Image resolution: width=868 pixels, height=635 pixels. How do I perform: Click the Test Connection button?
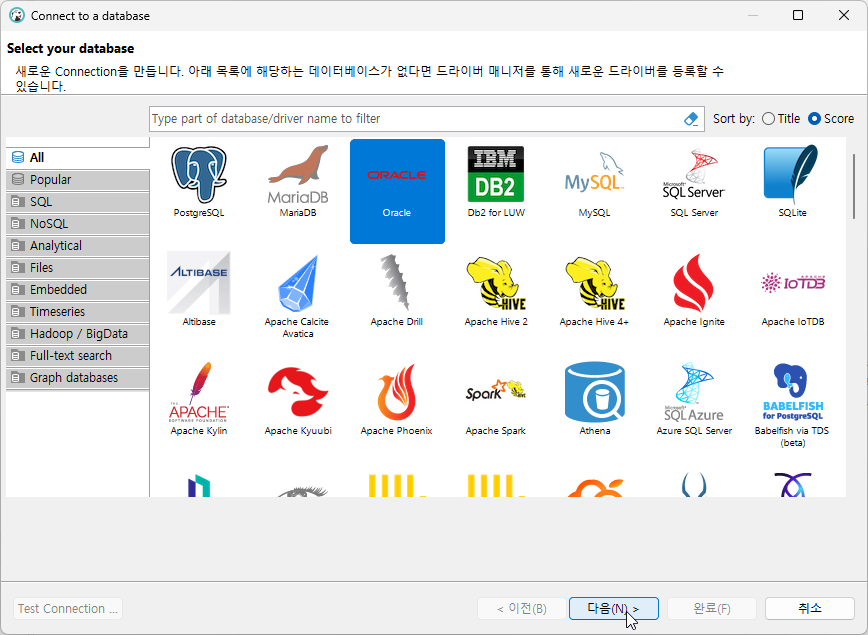68,608
